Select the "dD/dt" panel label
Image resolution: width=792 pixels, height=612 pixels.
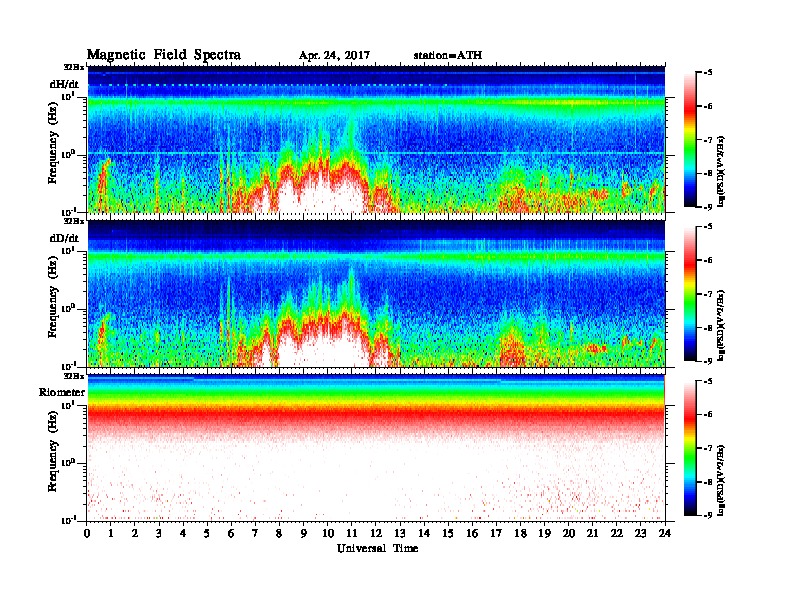64,238
